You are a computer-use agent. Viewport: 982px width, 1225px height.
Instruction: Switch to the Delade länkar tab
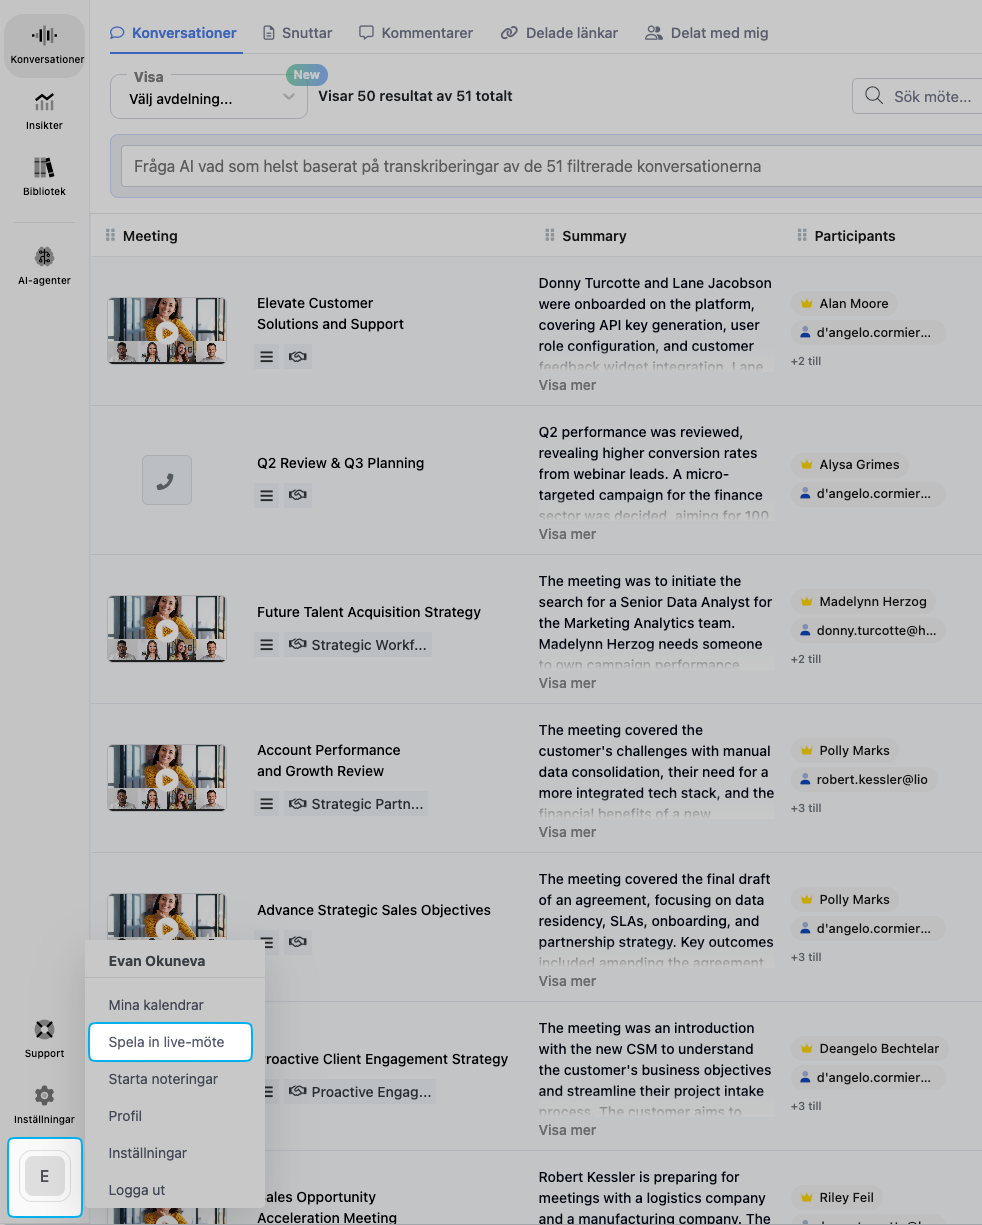tap(559, 33)
